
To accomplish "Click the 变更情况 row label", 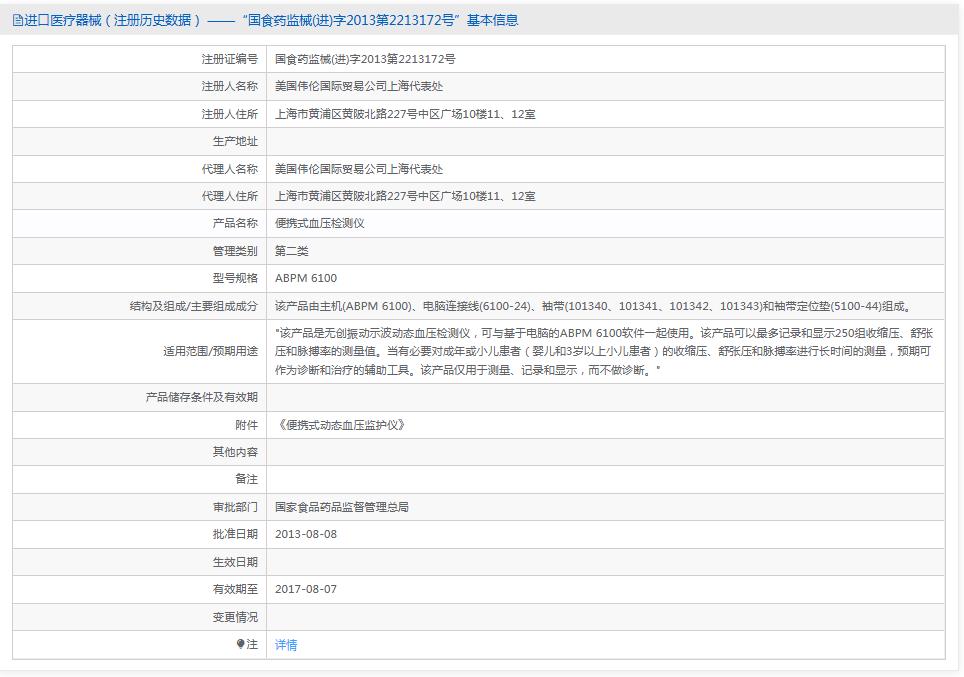I will [x=235, y=617].
